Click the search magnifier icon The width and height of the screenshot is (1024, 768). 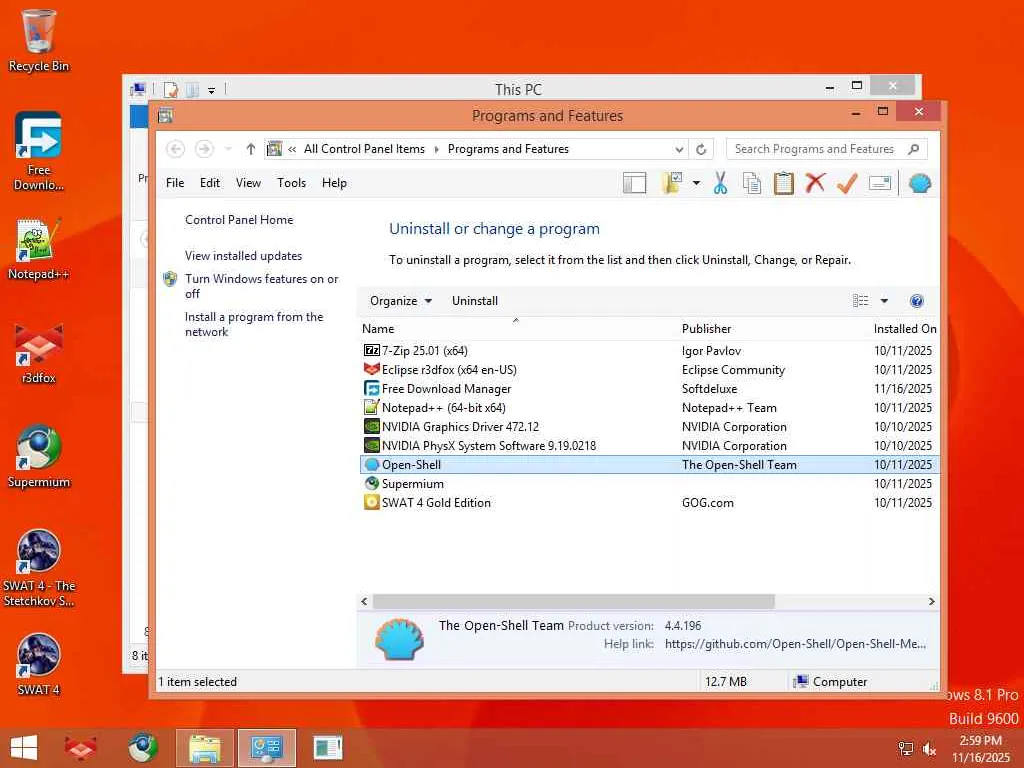914,150
